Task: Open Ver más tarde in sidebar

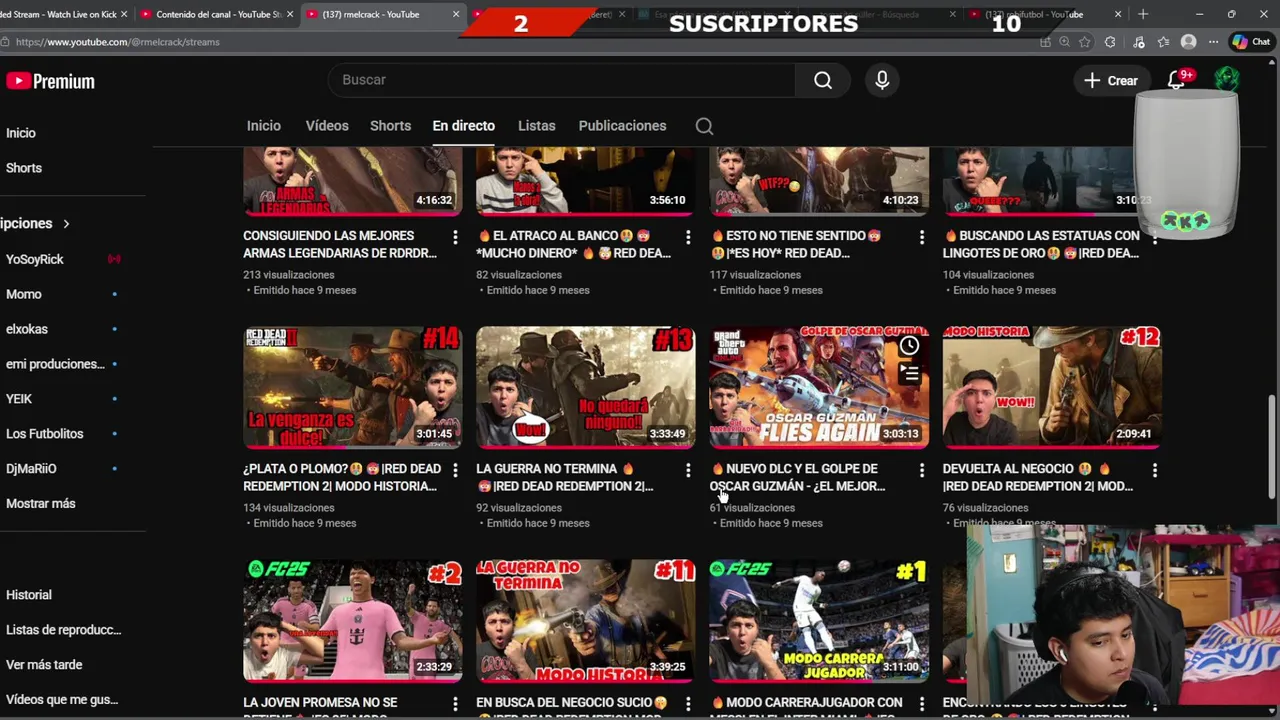Action: pos(44,665)
